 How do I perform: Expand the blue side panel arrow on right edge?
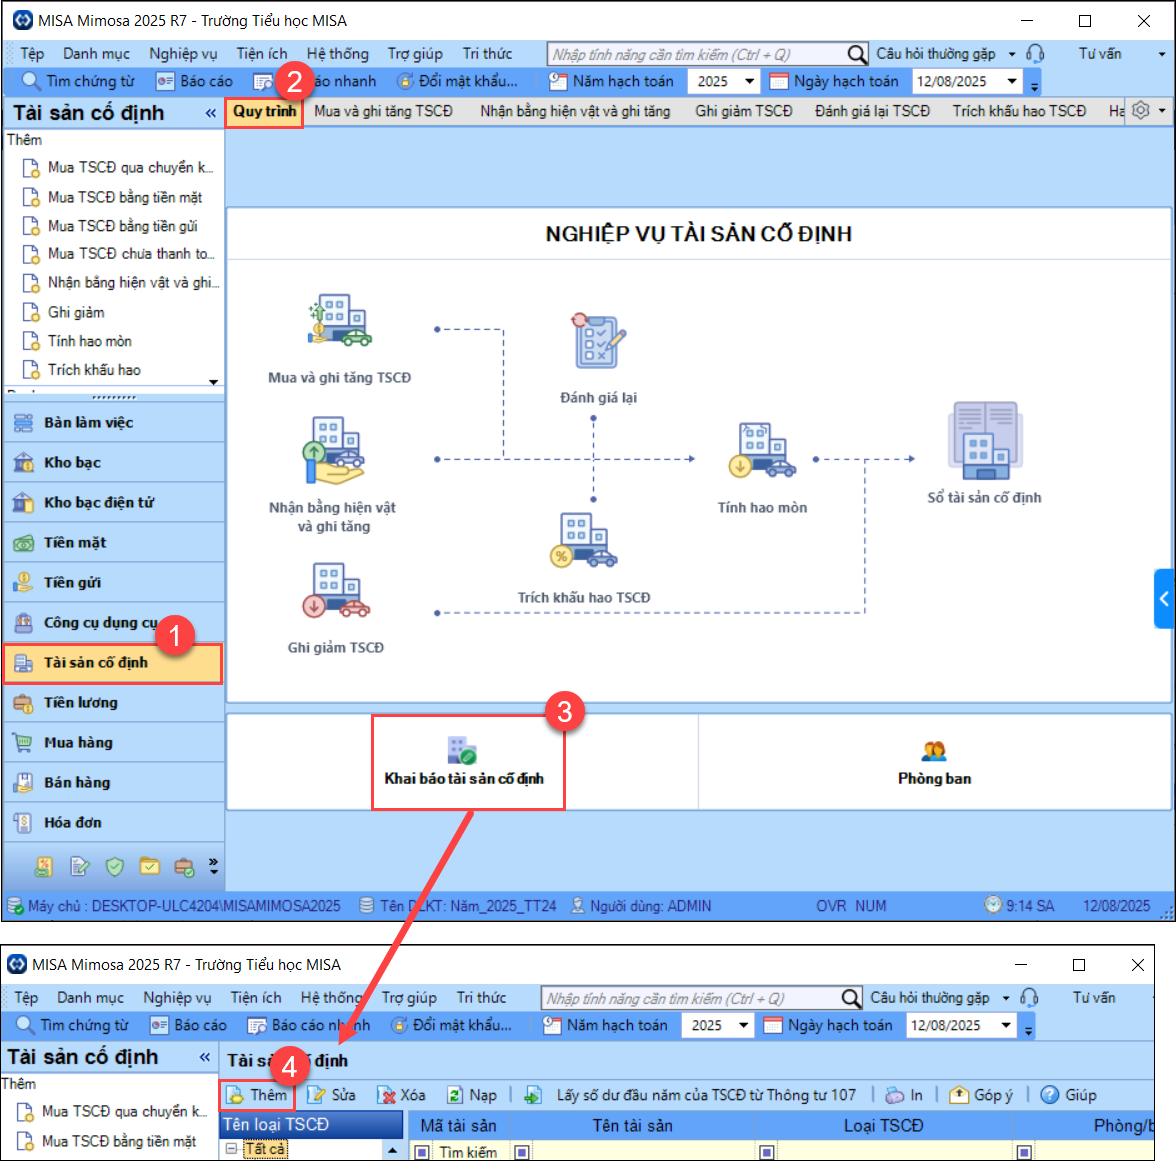(1164, 598)
